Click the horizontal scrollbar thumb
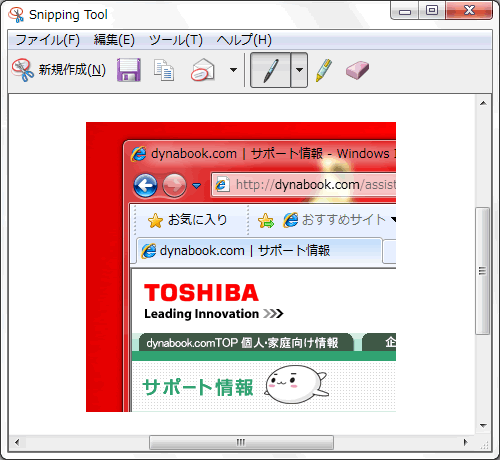 pos(241,443)
